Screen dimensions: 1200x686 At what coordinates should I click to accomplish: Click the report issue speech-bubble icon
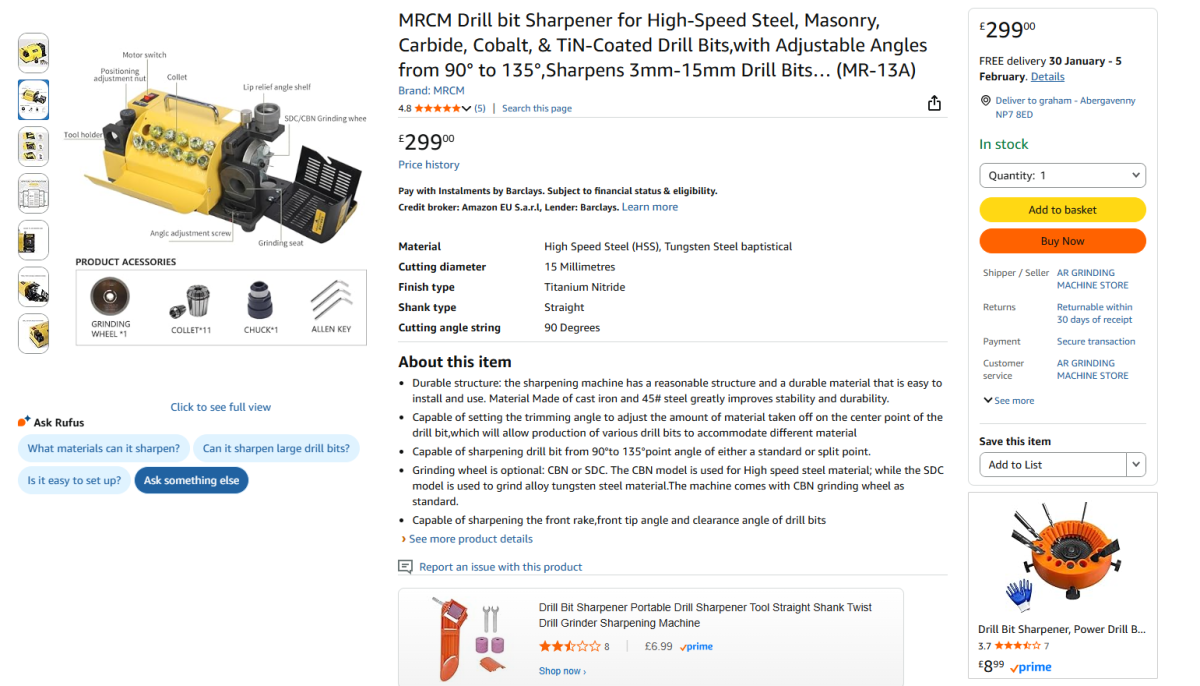coord(405,567)
